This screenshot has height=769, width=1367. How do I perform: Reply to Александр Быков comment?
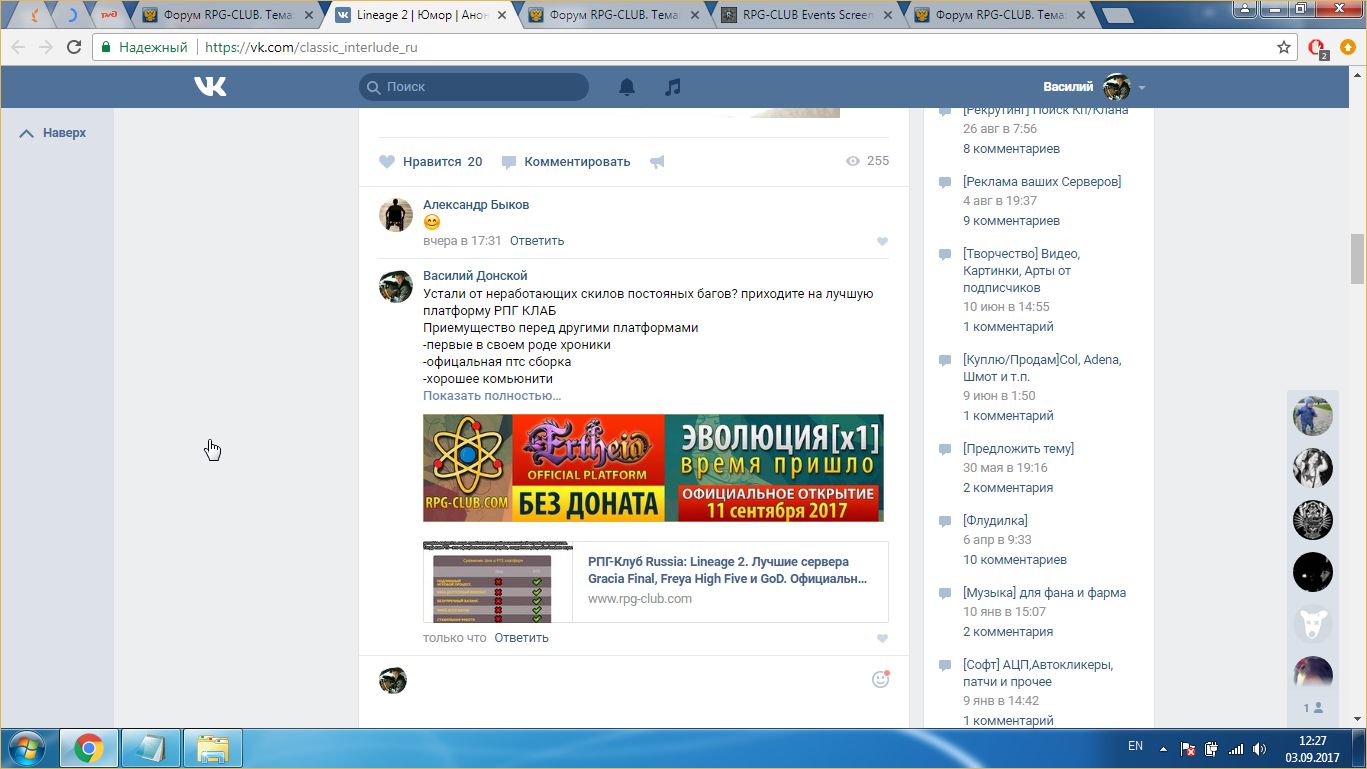point(537,240)
